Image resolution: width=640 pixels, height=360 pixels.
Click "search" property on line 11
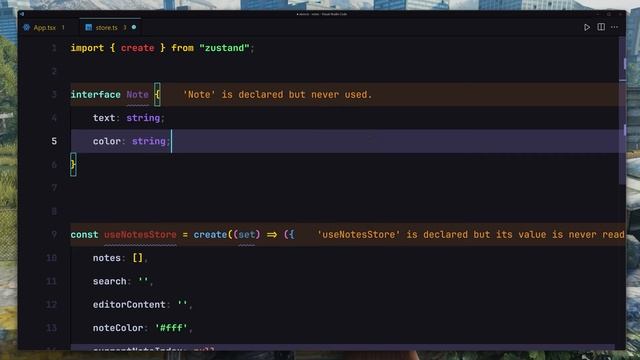tap(109, 281)
